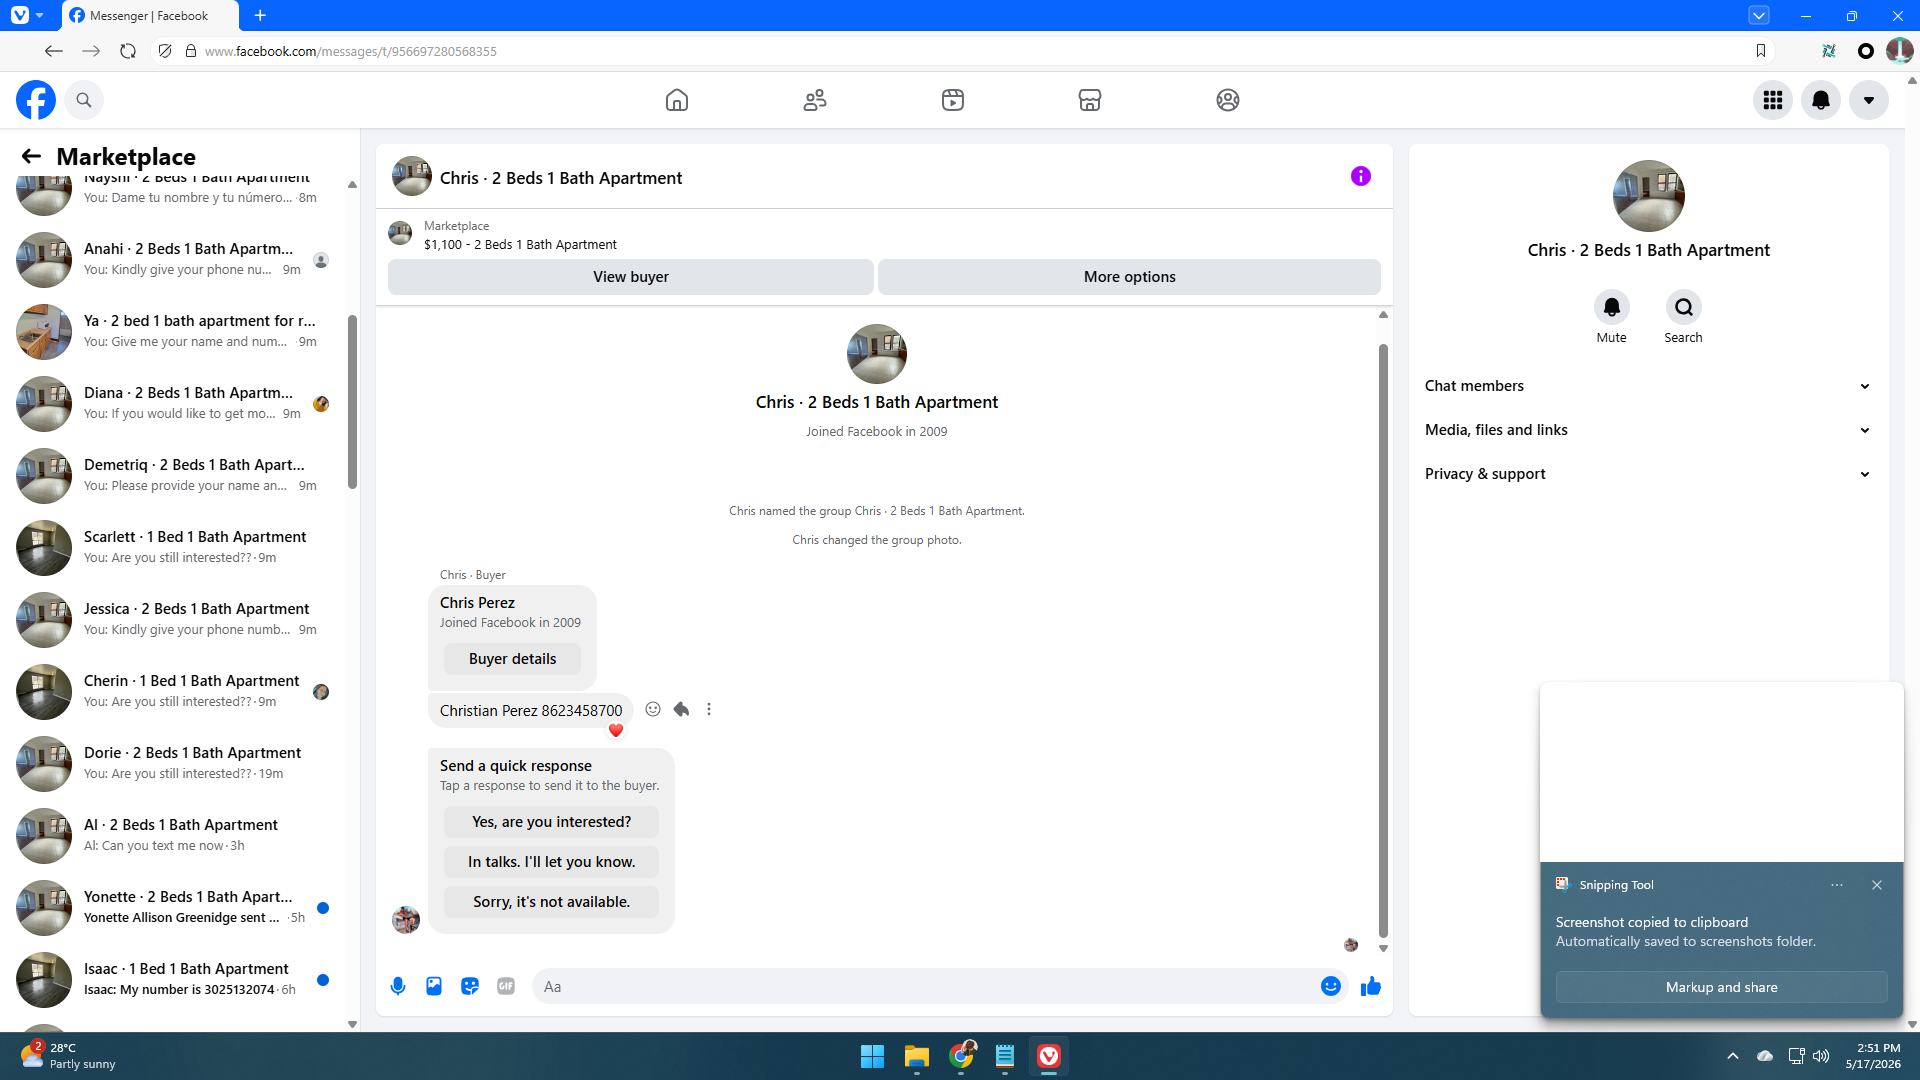Show hidden system tray icons
The width and height of the screenshot is (1920, 1080).
(x=1733, y=1056)
